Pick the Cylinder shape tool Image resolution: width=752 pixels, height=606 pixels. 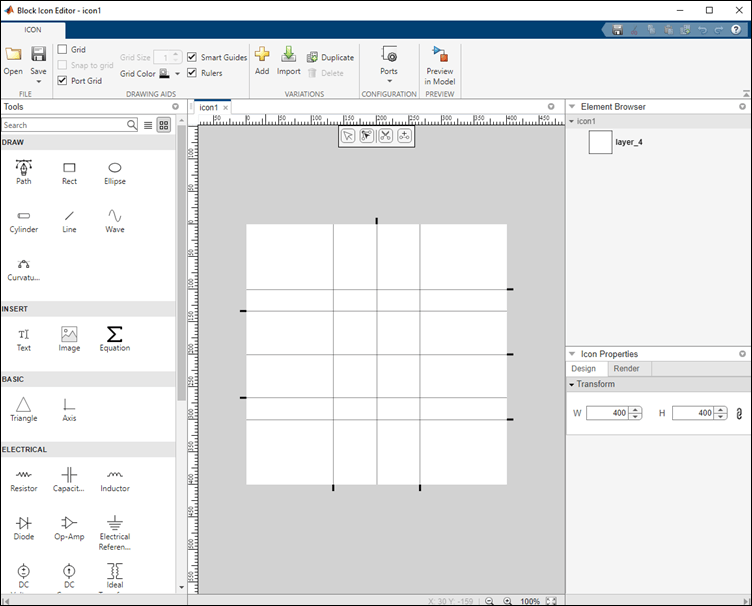click(x=24, y=221)
